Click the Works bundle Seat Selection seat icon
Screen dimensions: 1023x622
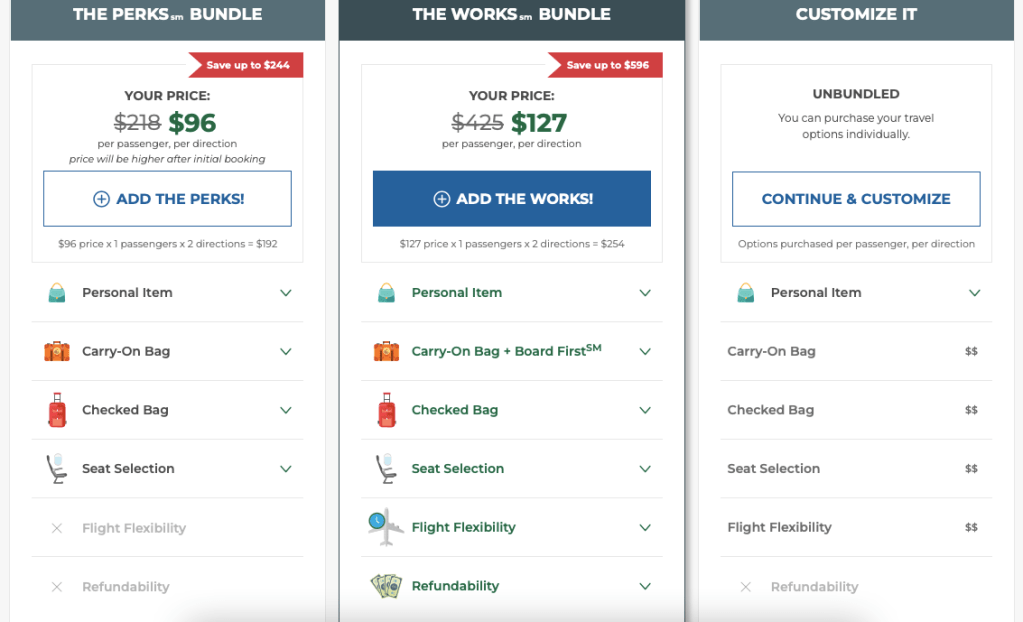click(386, 469)
